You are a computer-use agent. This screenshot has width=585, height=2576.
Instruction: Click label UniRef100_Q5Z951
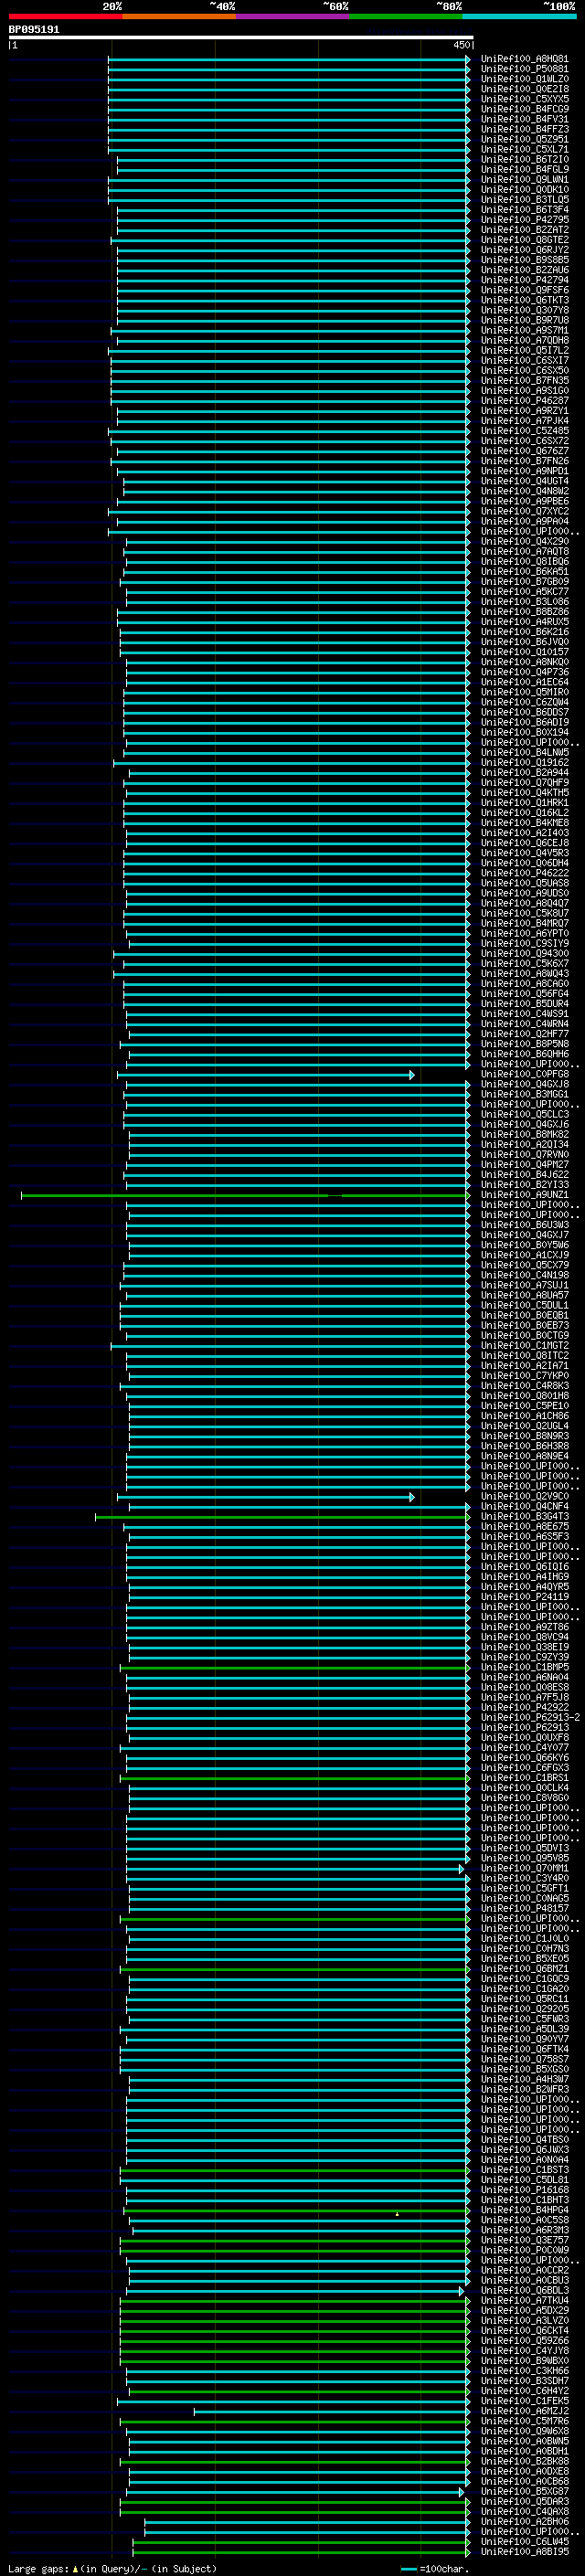[x=524, y=139]
